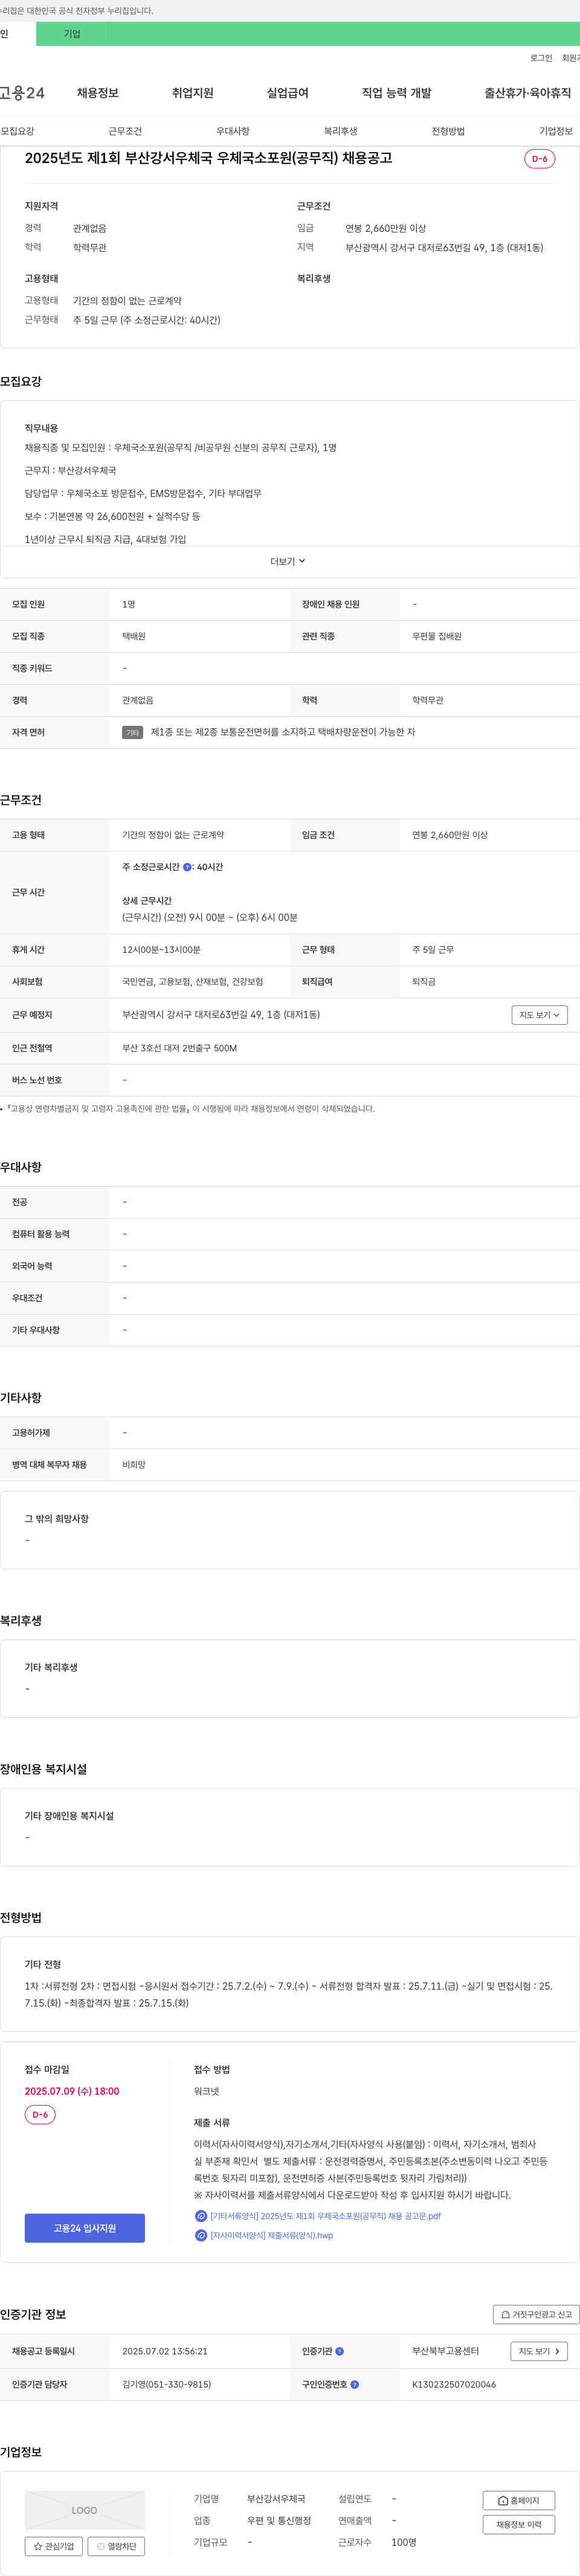Download the 채용 공고문.pdf attachment
The width and height of the screenshot is (580, 2576).
click(325, 2216)
